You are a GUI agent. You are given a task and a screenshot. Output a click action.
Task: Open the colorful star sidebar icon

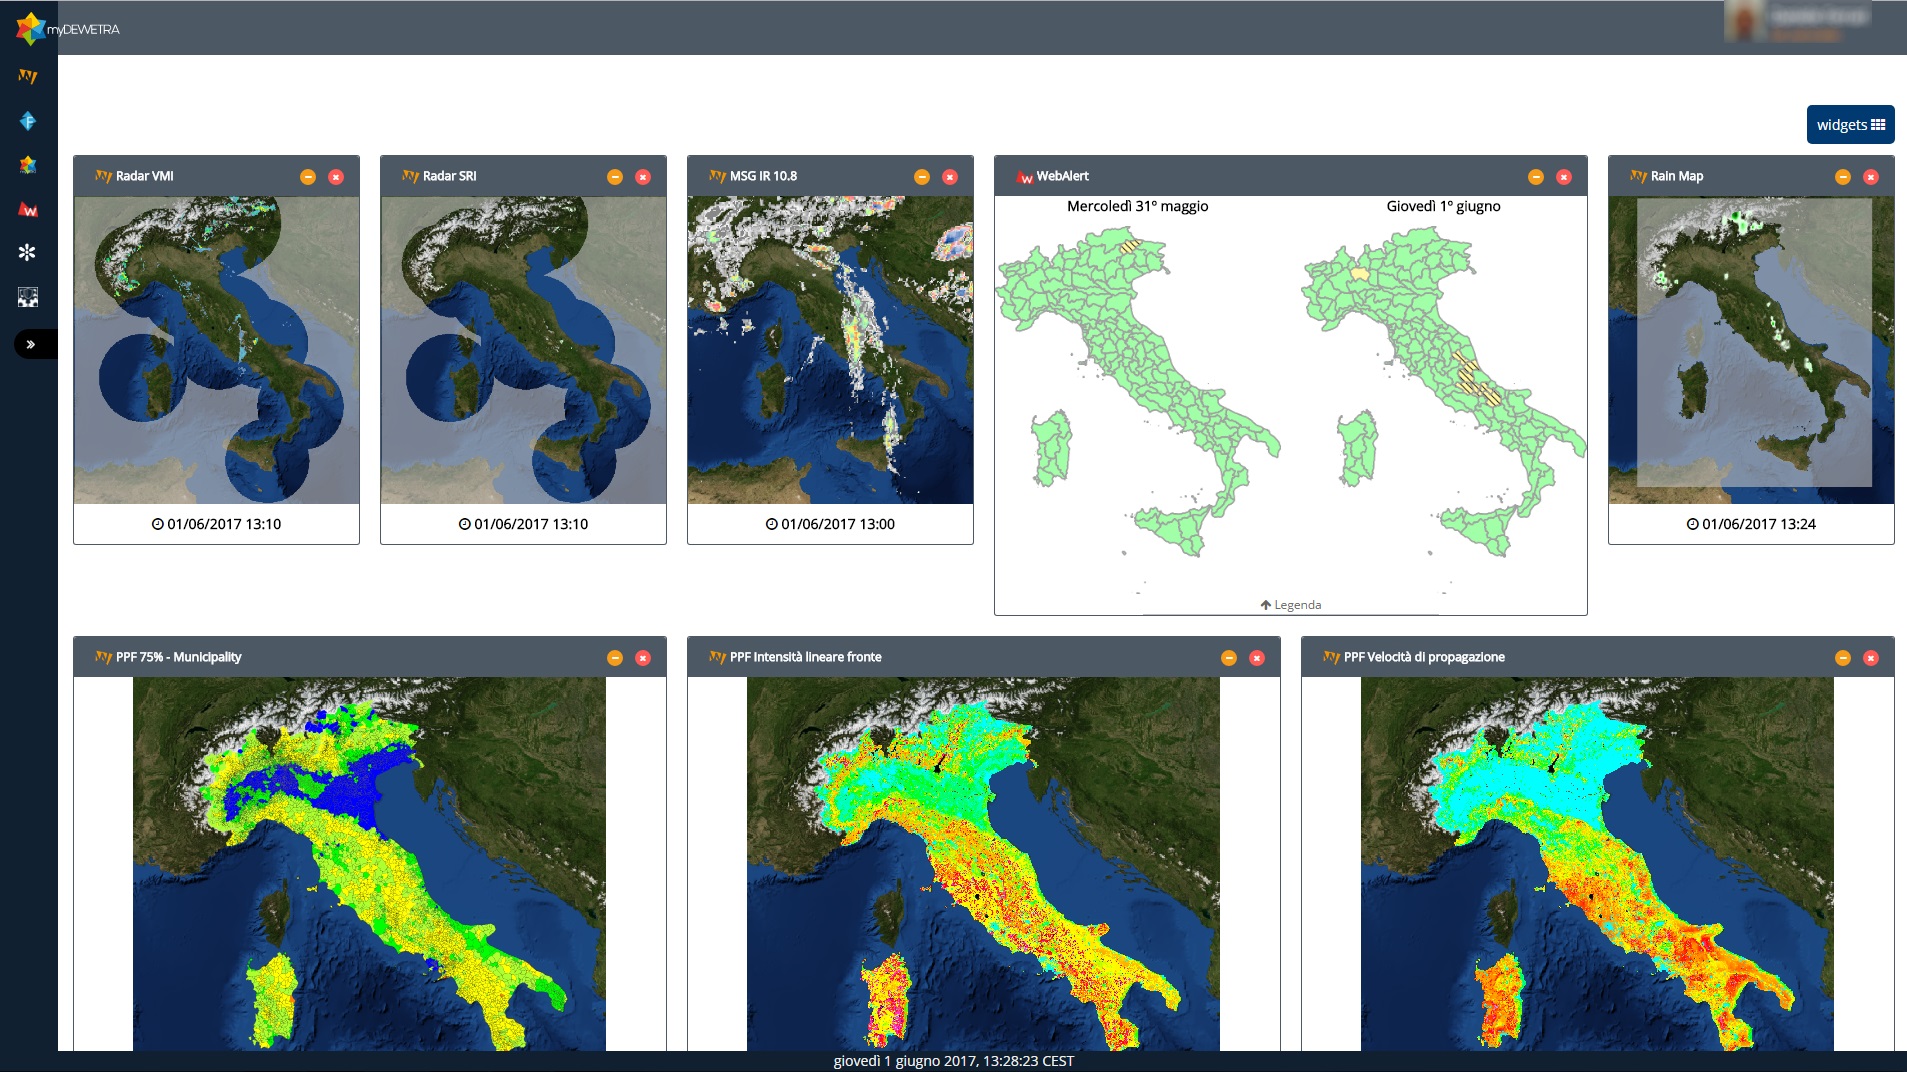[x=28, y=165]
